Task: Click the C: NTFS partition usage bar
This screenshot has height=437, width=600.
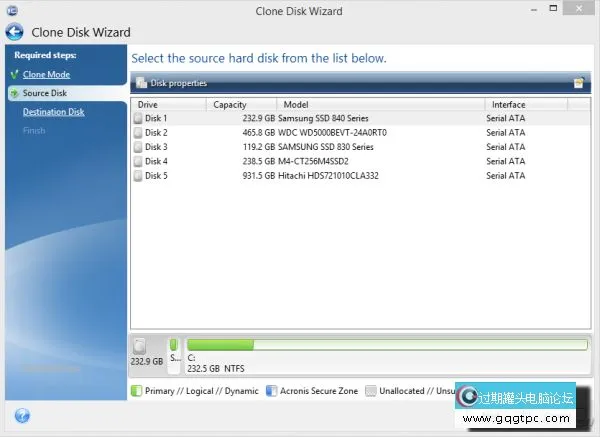Action: (387, 345)
